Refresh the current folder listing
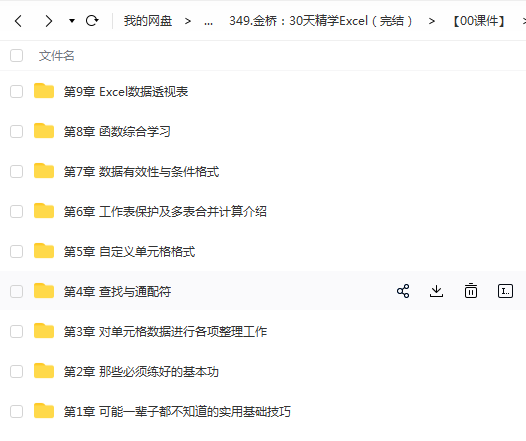The width and height of the screenshot is (526, 441). 92,21
